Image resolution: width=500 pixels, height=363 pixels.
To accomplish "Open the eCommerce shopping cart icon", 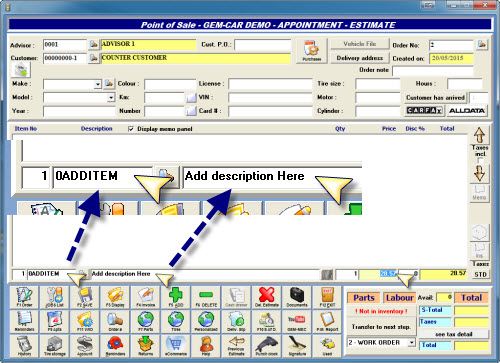I will click(176, 346).
